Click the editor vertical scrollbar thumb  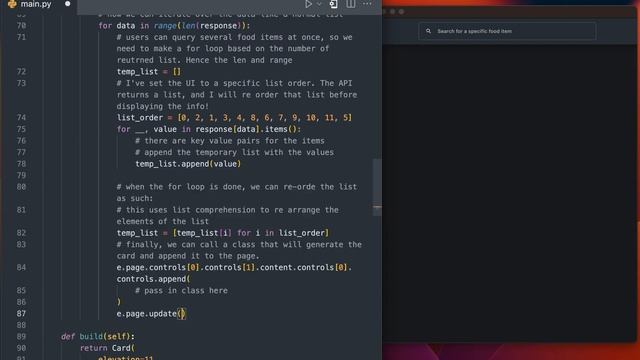[377, 187]
